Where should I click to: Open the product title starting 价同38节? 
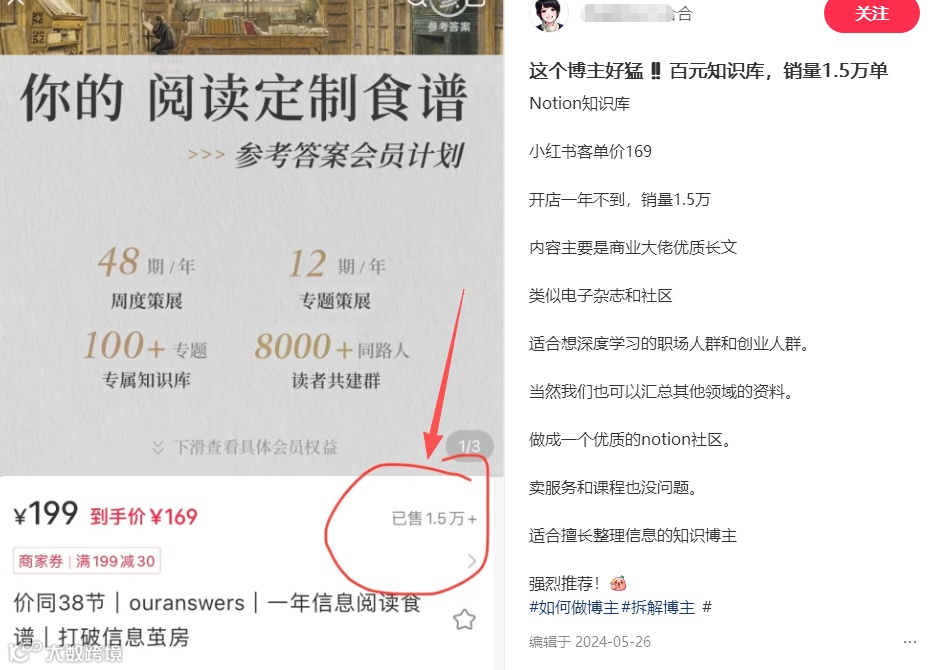(217, 620)
